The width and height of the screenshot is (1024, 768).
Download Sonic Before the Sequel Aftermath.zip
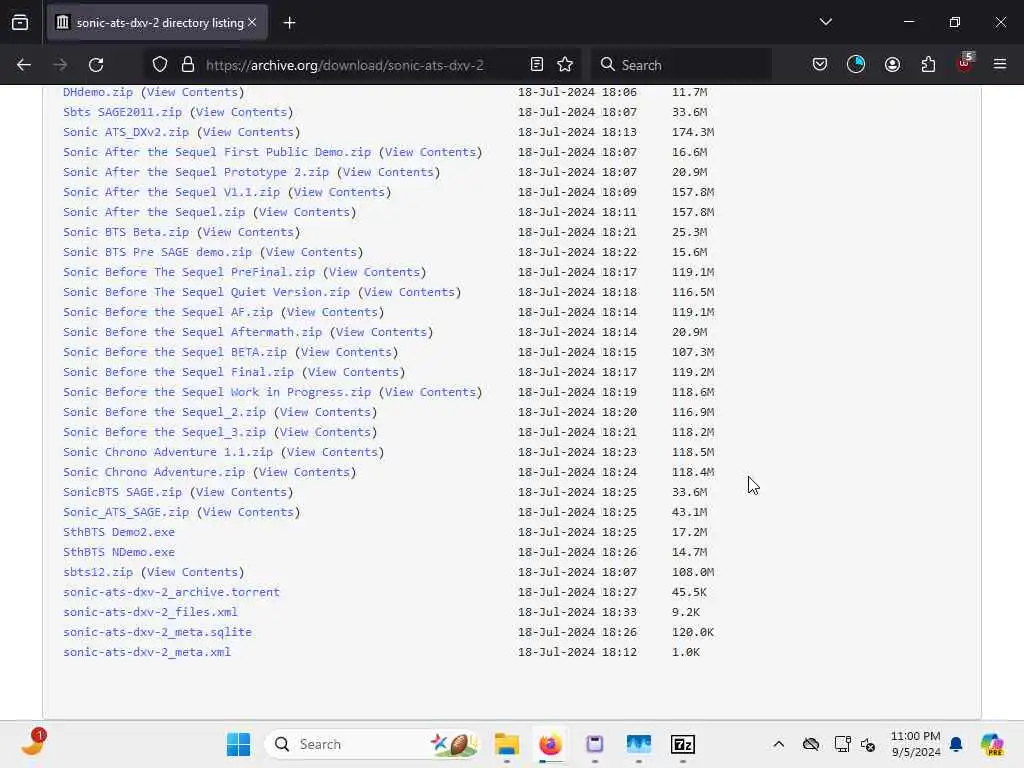[193, 332]
